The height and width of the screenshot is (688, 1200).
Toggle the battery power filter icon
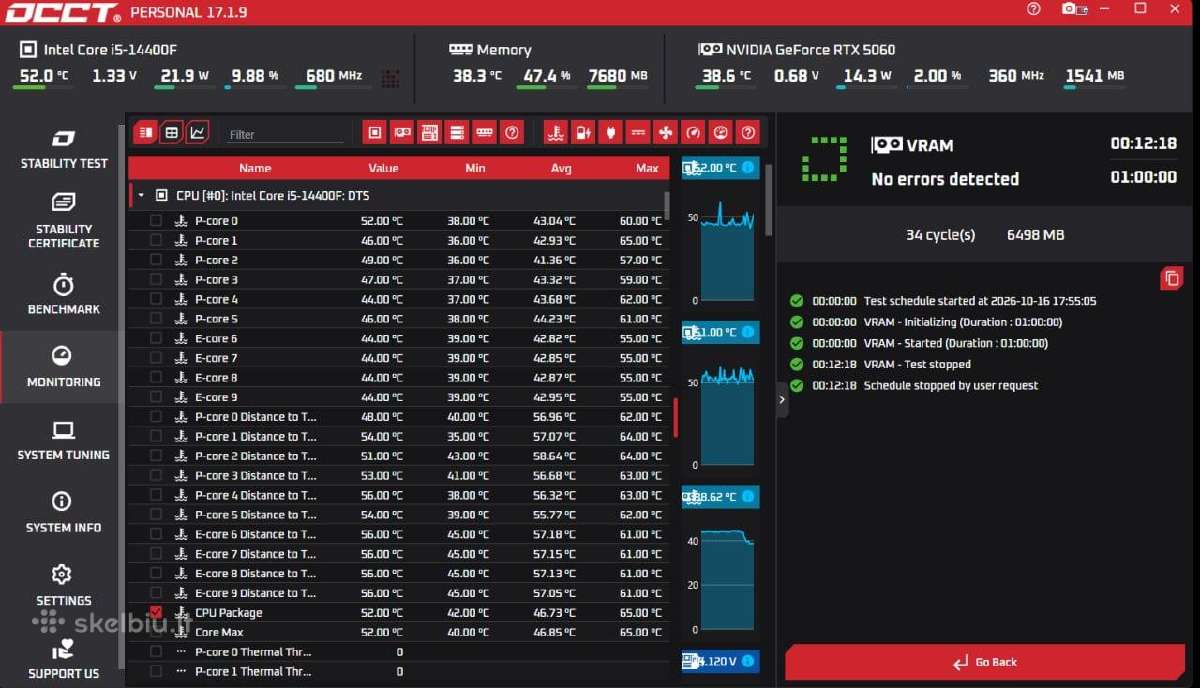point(583,132)
